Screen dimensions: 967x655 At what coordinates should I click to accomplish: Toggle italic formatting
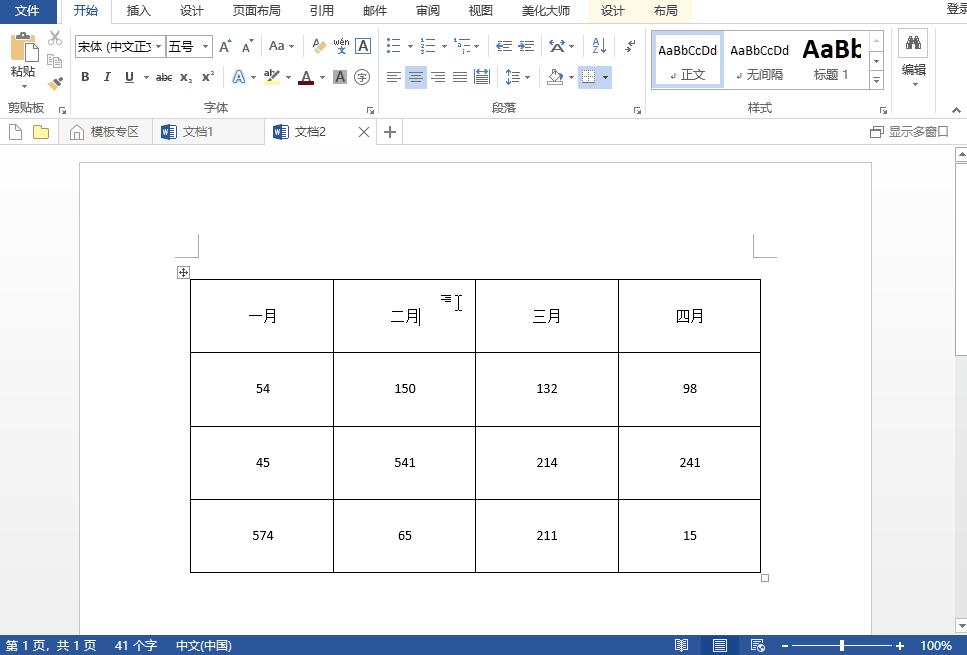click(x=107, y=77)
